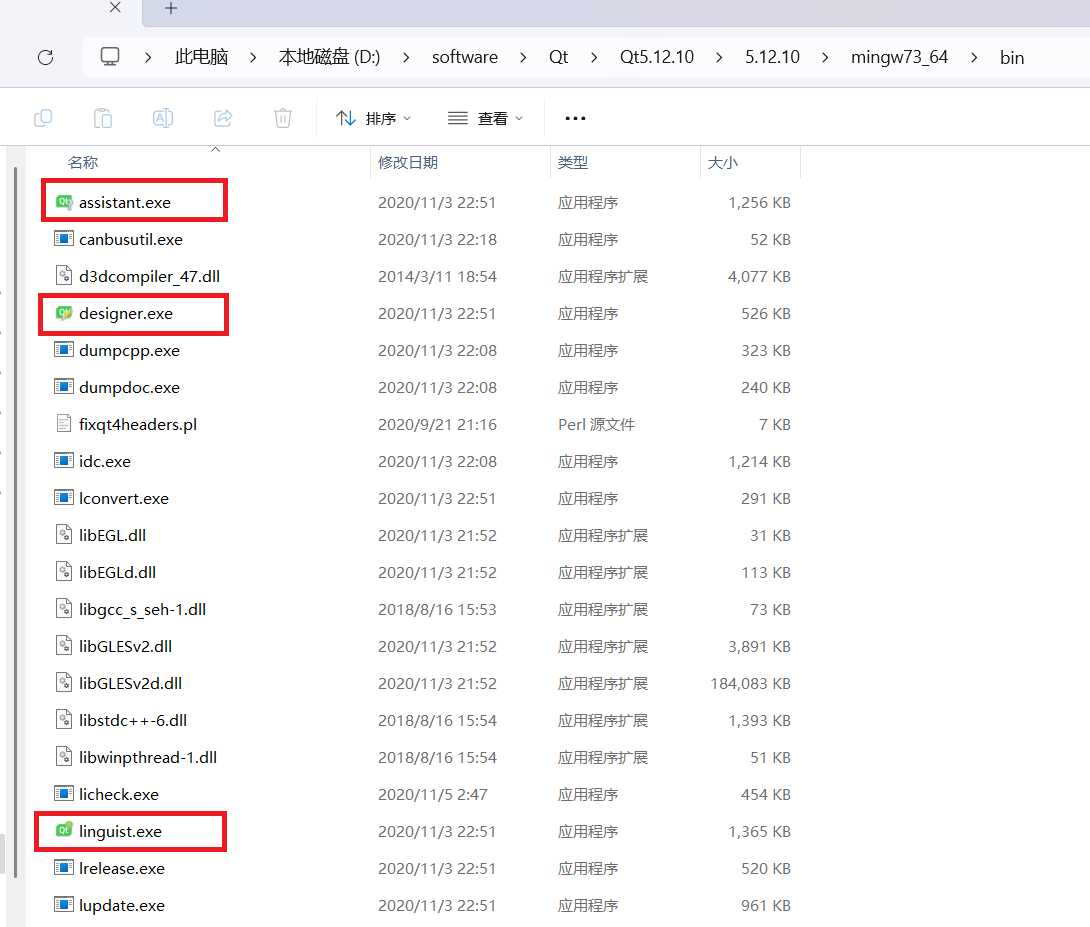Click the libgcc_s_seh-1.dll file icon
Screen dimensions: 1090x927
(x=64, y=609)
